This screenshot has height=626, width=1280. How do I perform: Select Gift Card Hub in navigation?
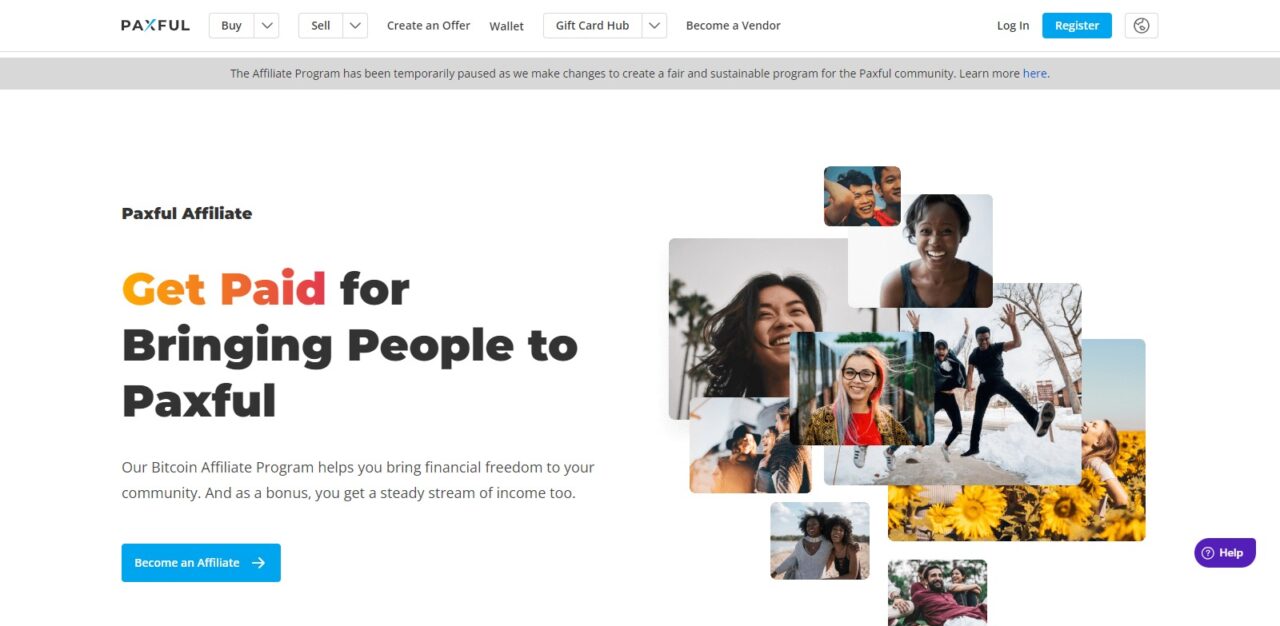click(x=592, y=25)
